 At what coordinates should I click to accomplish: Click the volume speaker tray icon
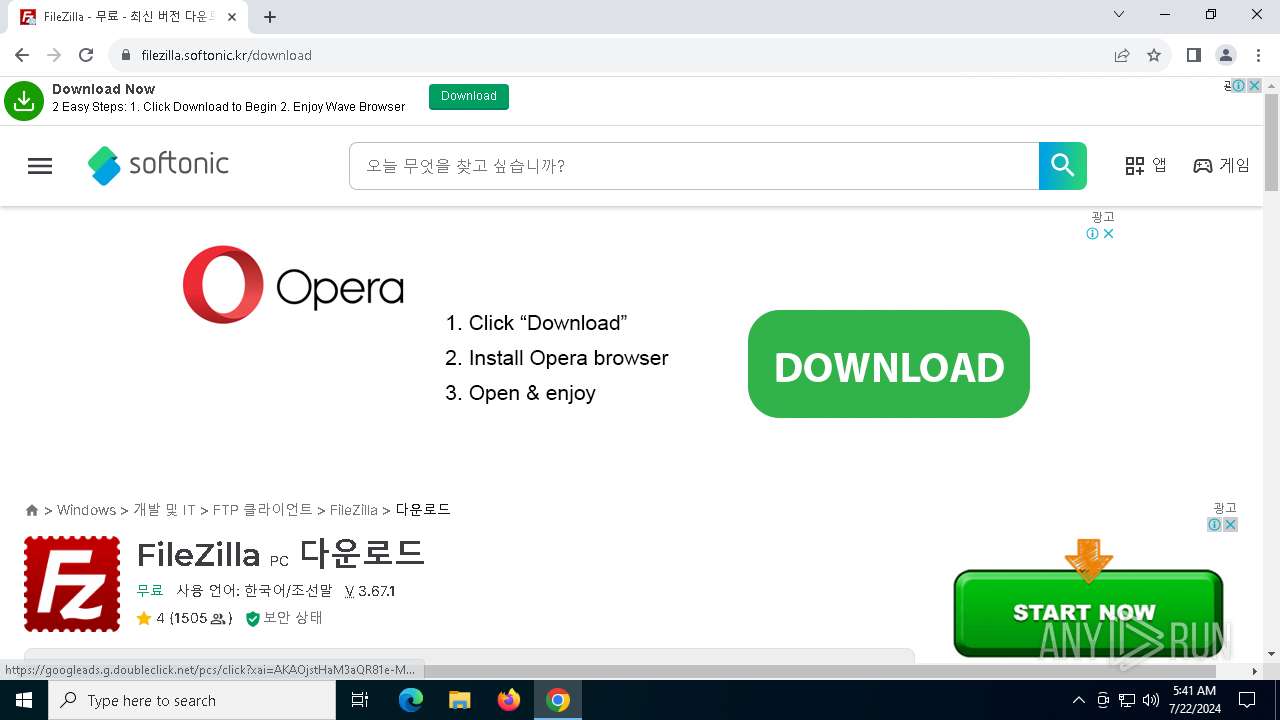point(1151,700)
